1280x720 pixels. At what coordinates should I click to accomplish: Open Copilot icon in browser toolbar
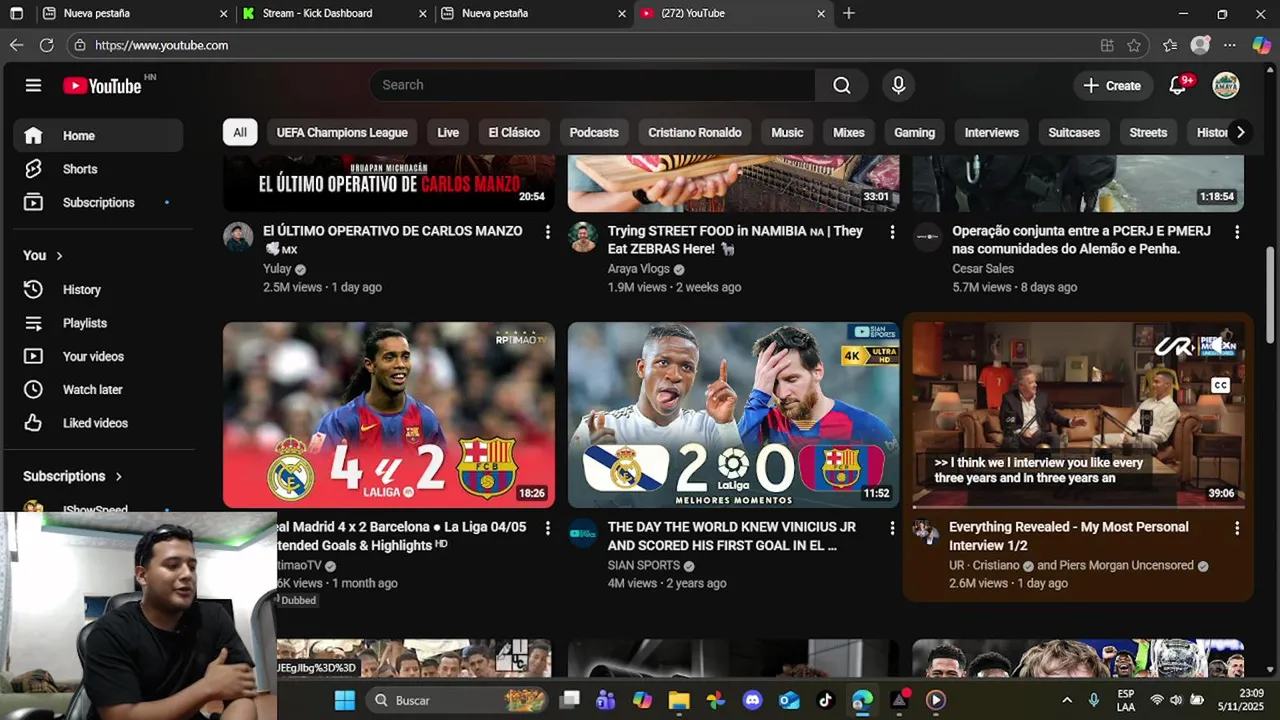point(1261,45)
